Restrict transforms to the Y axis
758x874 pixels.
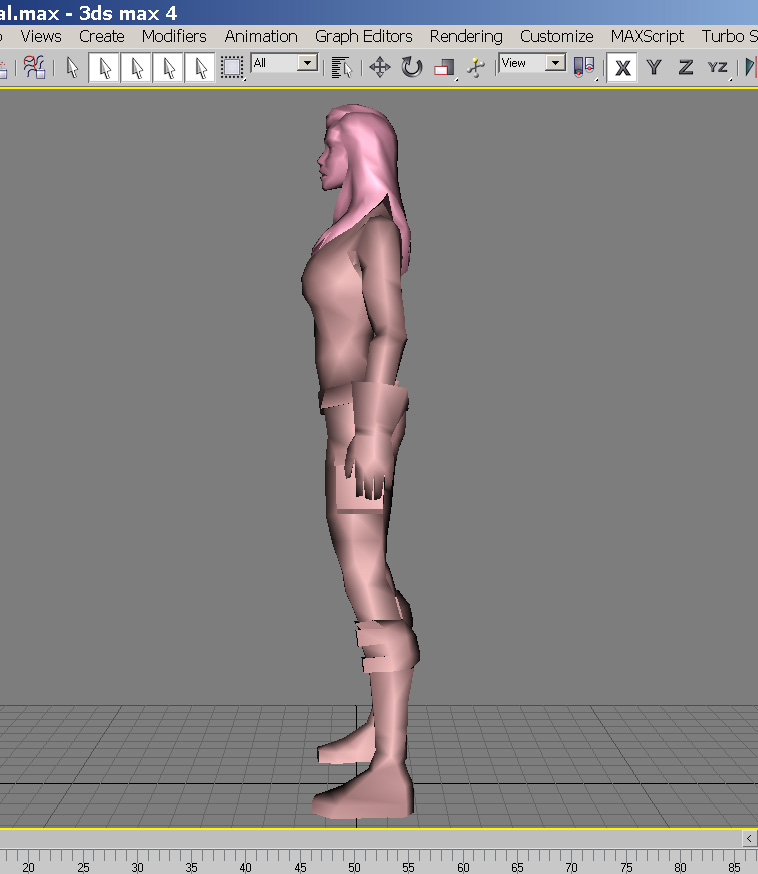click(654, 67)
